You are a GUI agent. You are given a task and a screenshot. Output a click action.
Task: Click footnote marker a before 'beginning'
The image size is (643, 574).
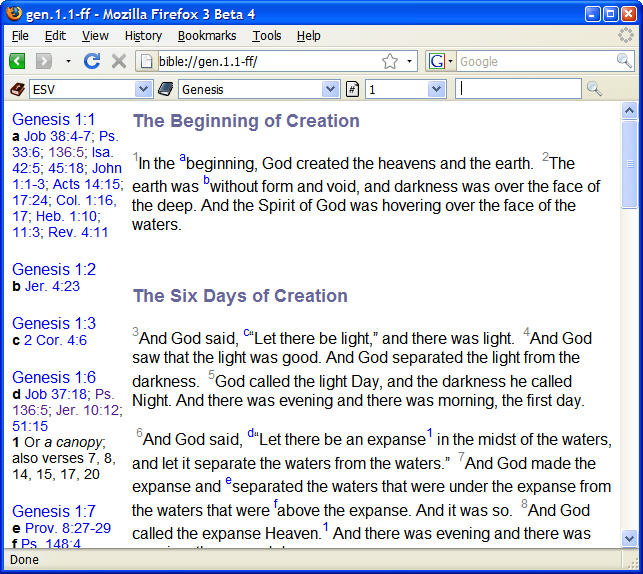click(x=182, y=158)
